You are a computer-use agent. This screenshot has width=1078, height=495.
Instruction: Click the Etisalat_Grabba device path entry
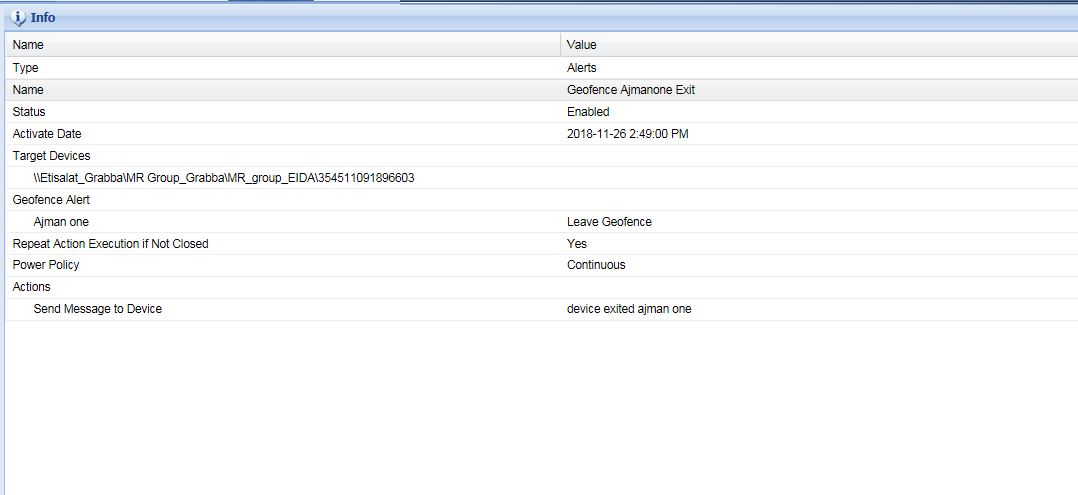223,178
